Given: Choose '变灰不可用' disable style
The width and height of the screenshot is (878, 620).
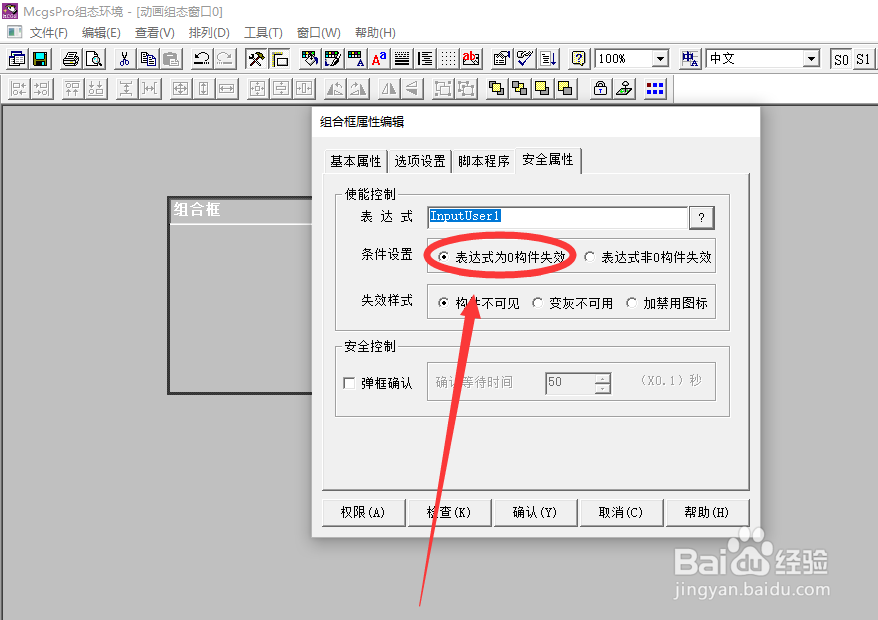Looking at the screenshot, I should click(x=573, y=303).
